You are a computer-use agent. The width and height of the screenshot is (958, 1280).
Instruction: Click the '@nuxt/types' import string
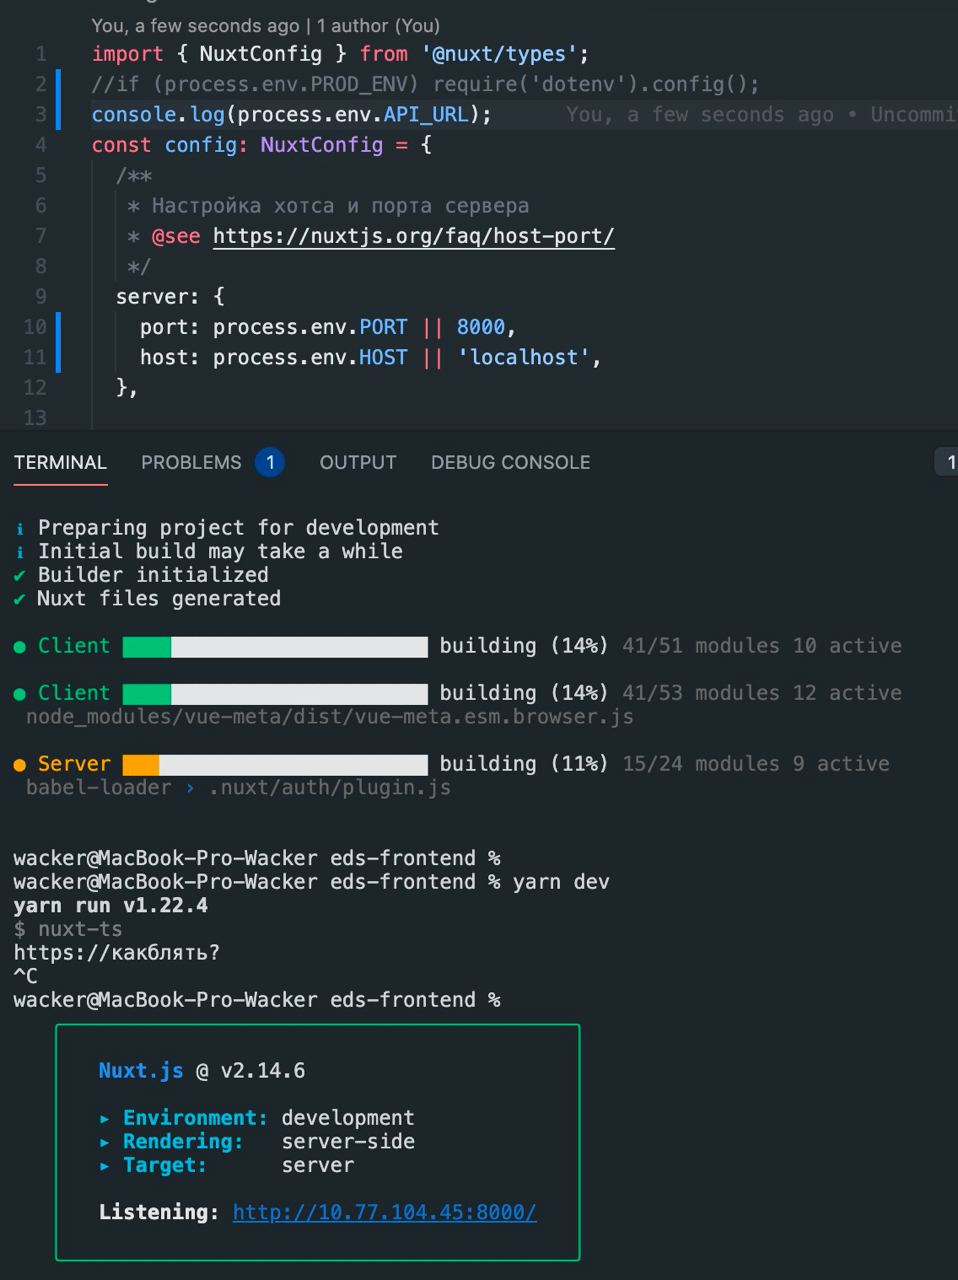pyautogui.click(x=499, y=54)
